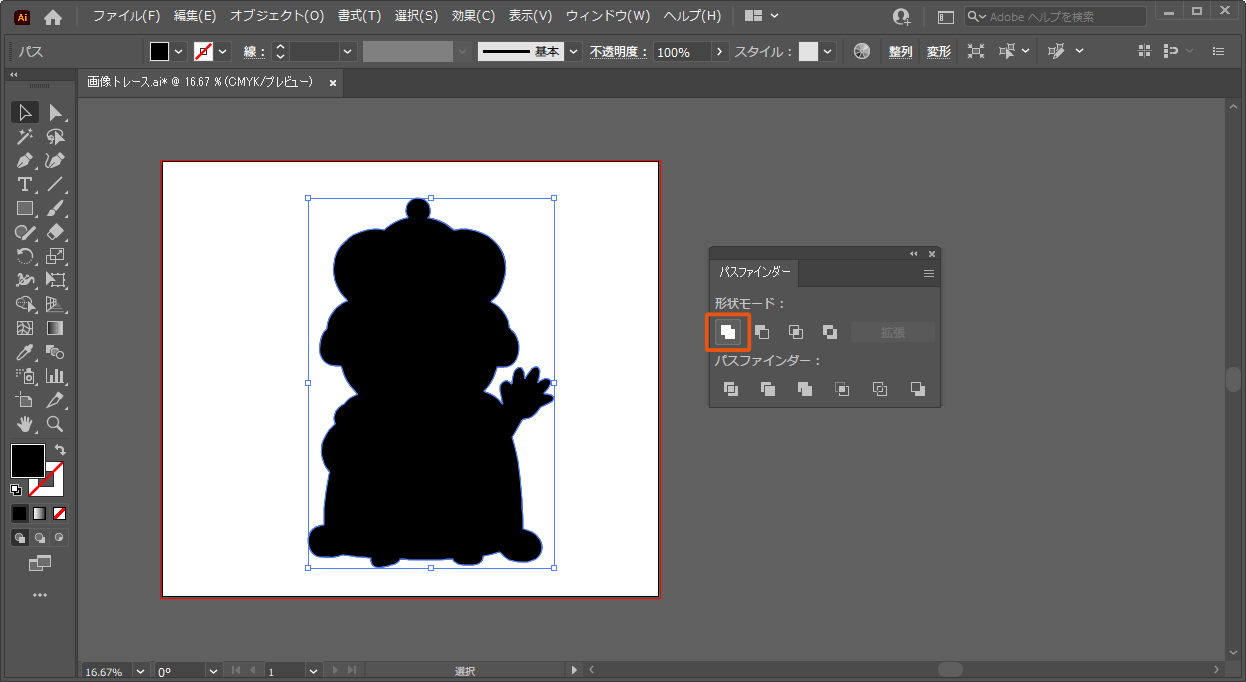Choose the Lasso tool
Image resolution: width=1246 pixels, height=682 pixels.
coord(56,136)
